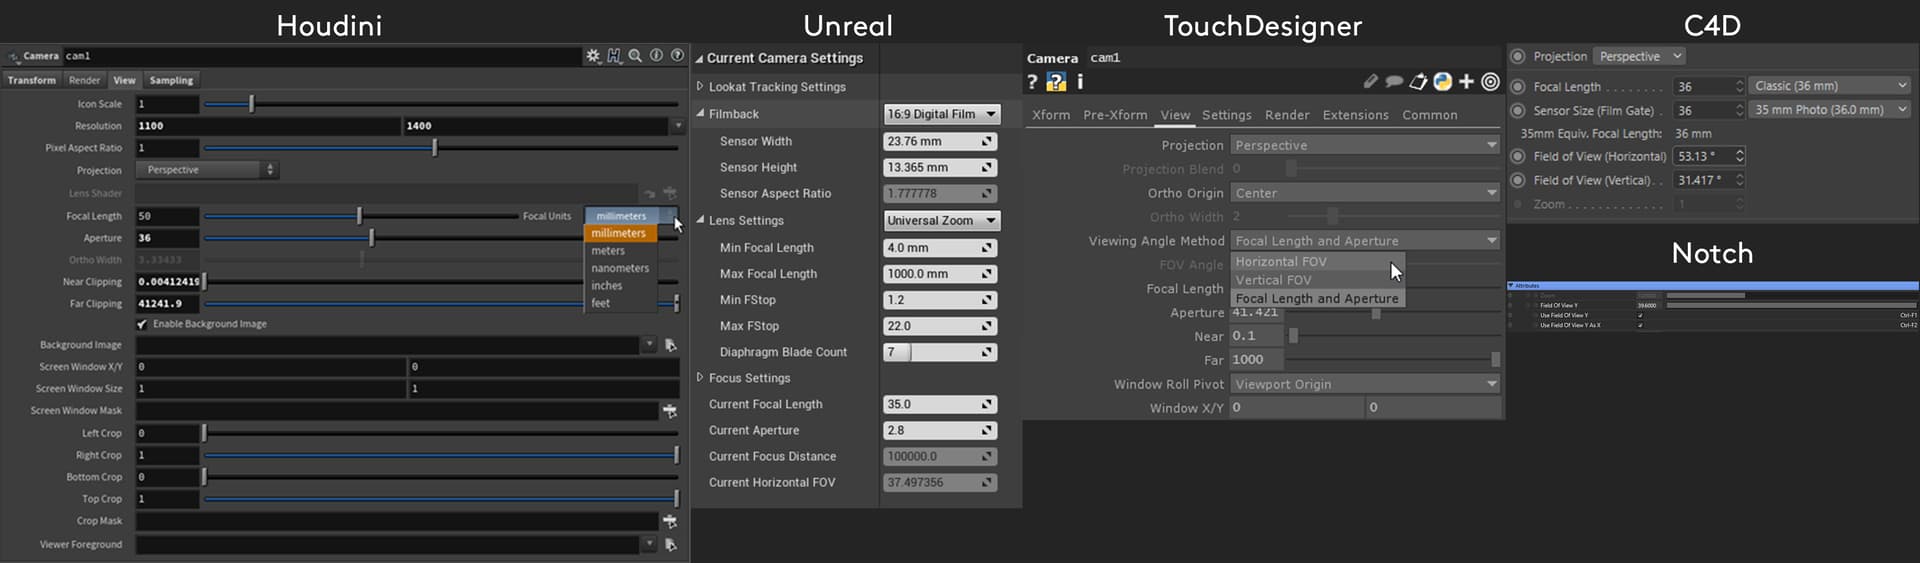Toggle C4D Focal Length animation dot

coord(1518,87)
